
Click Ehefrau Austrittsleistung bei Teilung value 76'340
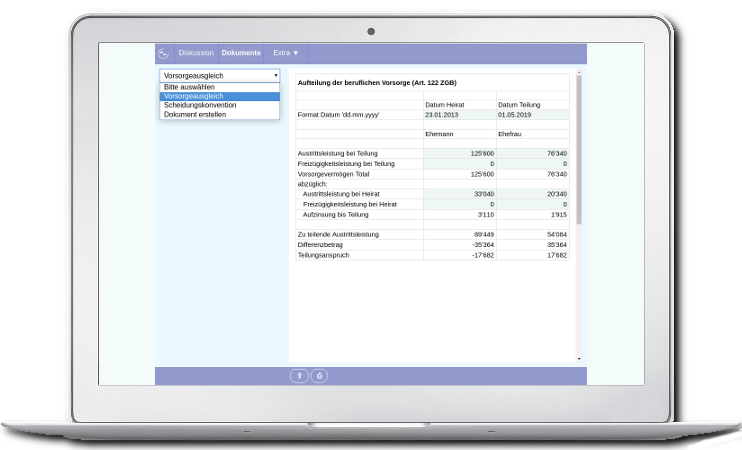point(532,153)
